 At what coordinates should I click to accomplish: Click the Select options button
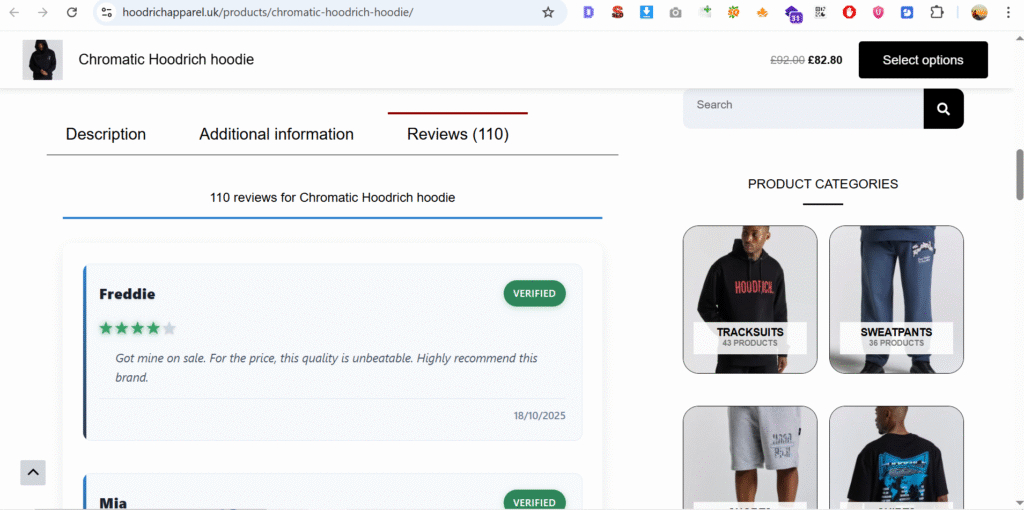point(922,60)
